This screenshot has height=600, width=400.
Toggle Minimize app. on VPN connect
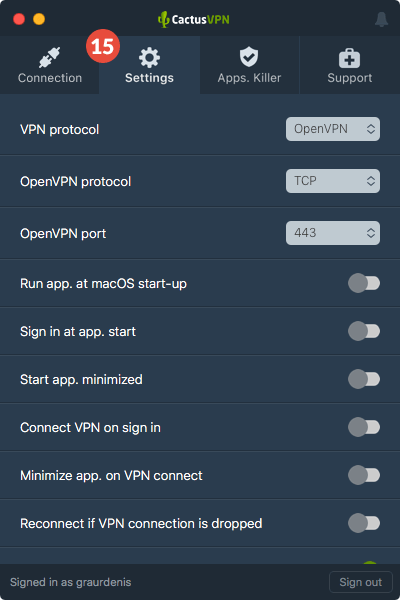[364, 475]
